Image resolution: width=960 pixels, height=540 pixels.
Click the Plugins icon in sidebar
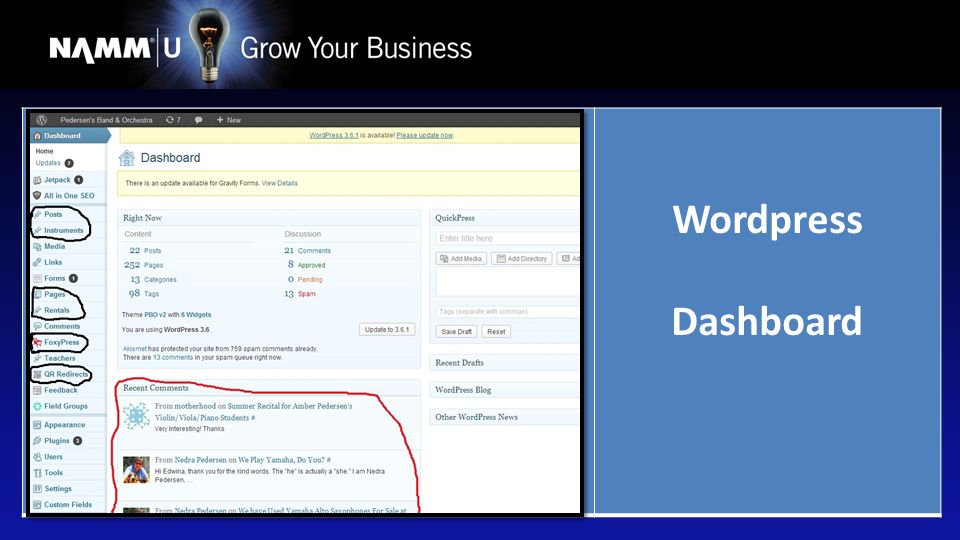[37, 441]
